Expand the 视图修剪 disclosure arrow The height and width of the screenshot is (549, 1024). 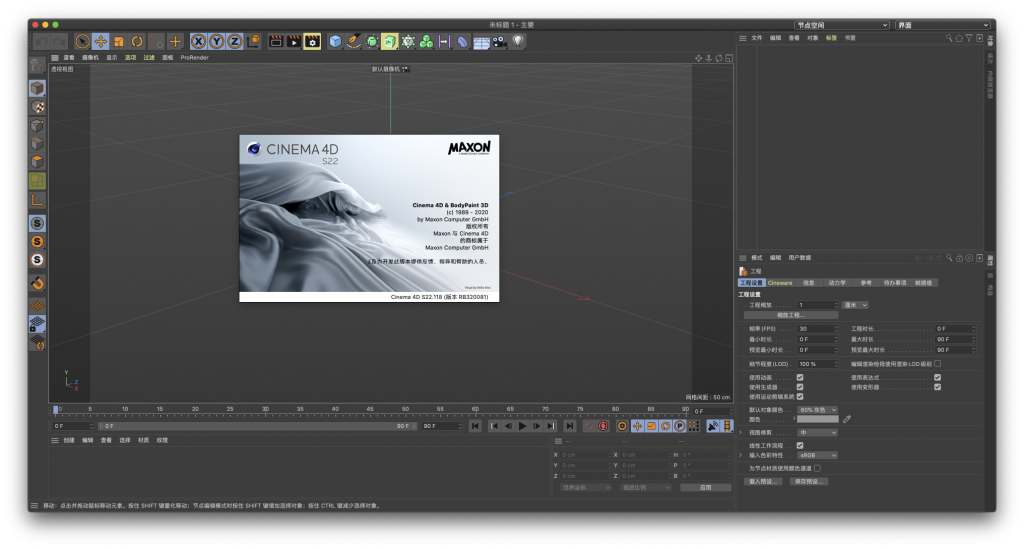741,432
